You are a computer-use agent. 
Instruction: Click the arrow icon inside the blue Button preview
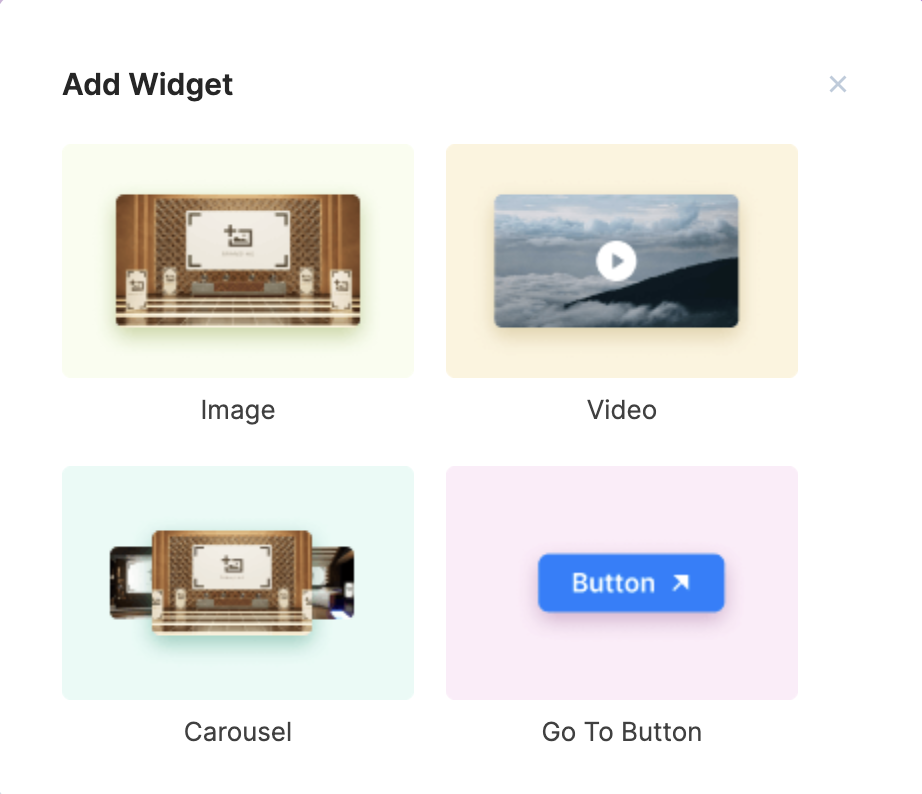point(681,581)
